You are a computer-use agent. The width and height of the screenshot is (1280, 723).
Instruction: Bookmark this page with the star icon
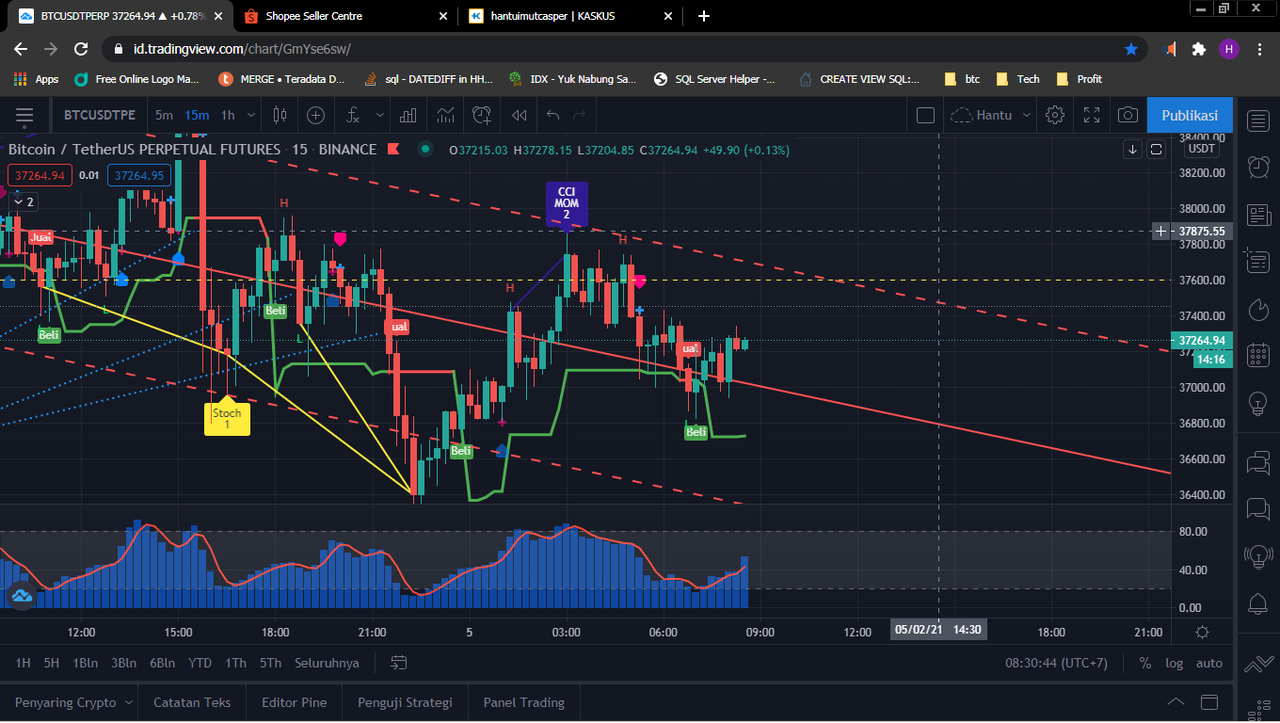[1131, 48]
